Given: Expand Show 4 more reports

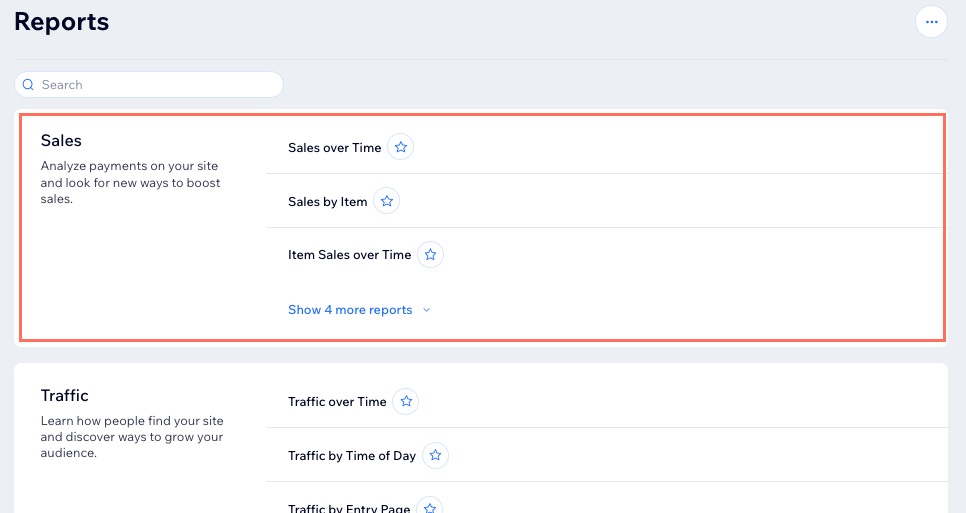Looking at the screenshot, I should (359, 310).
